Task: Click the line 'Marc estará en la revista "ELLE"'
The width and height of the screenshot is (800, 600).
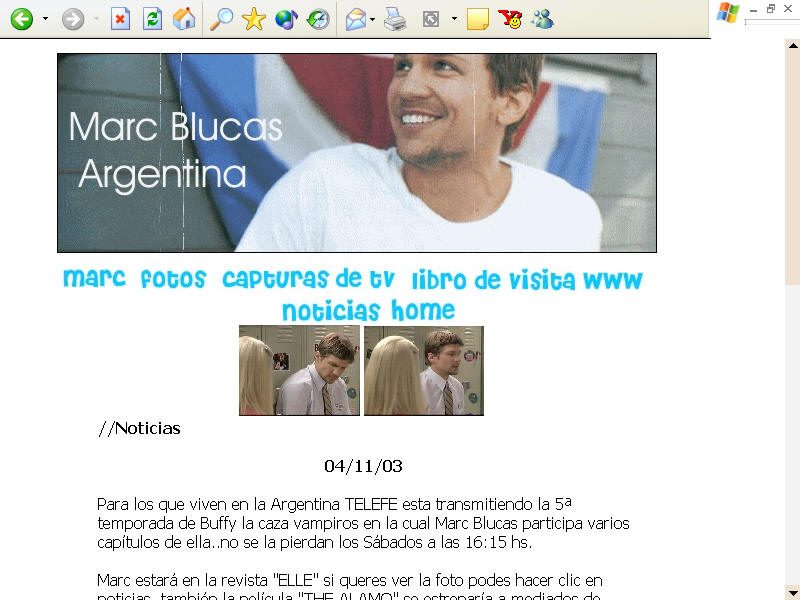Action: (x=349, y=580)
